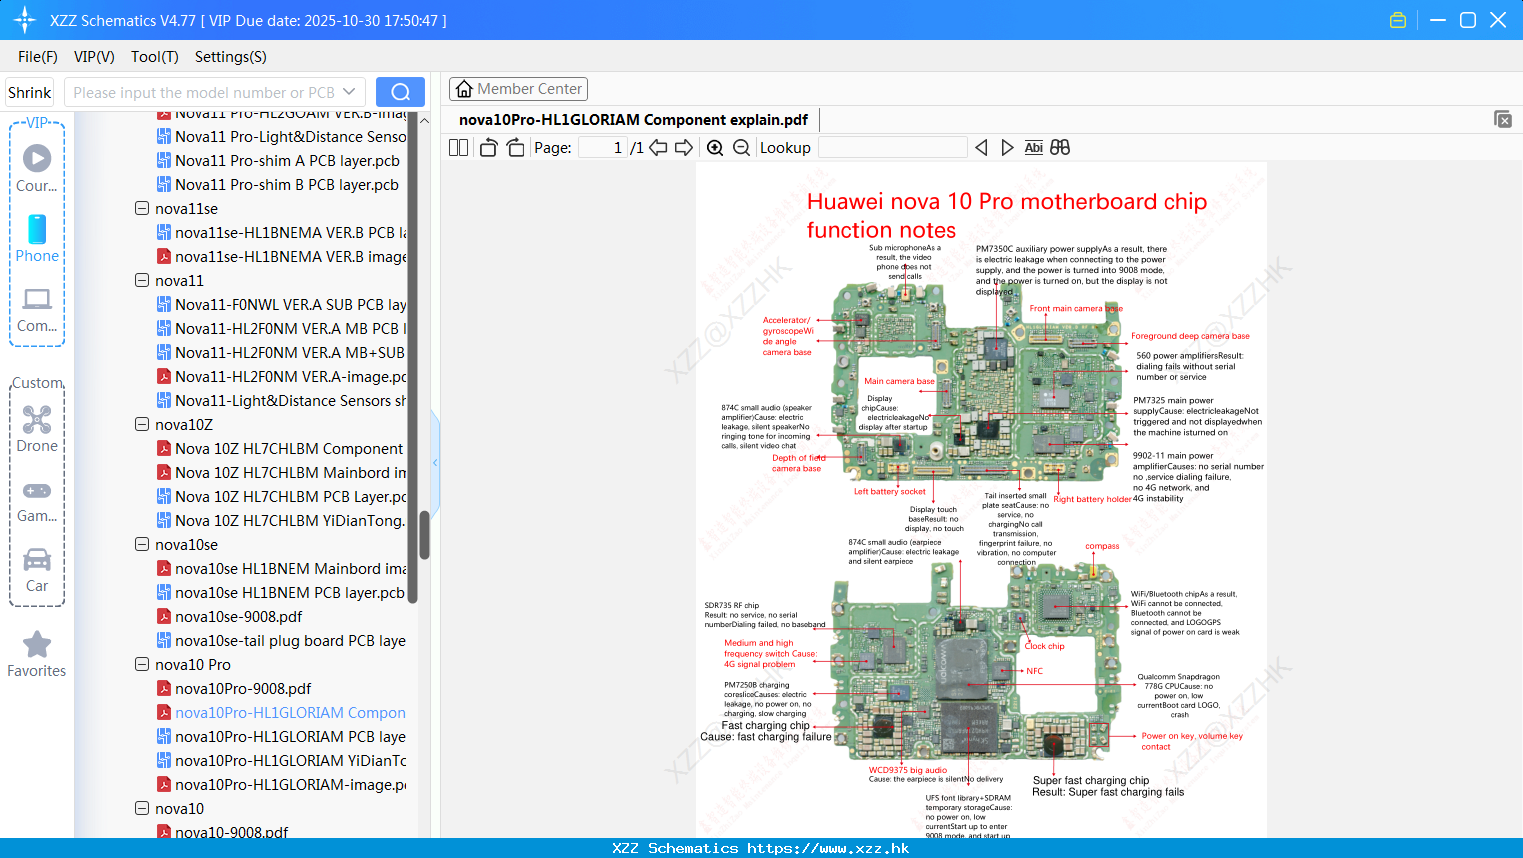Image resolution: width=1523 pixels, height=858 pixels.
Task: Collapse the nova11 tree node
Action: coord(142,281)
